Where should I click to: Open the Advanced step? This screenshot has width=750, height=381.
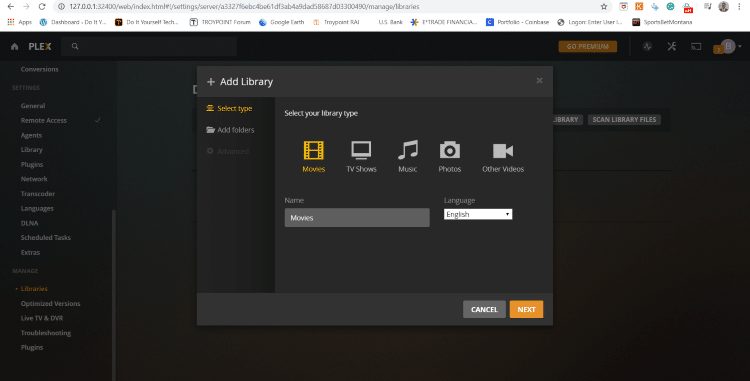pos(228,151)
